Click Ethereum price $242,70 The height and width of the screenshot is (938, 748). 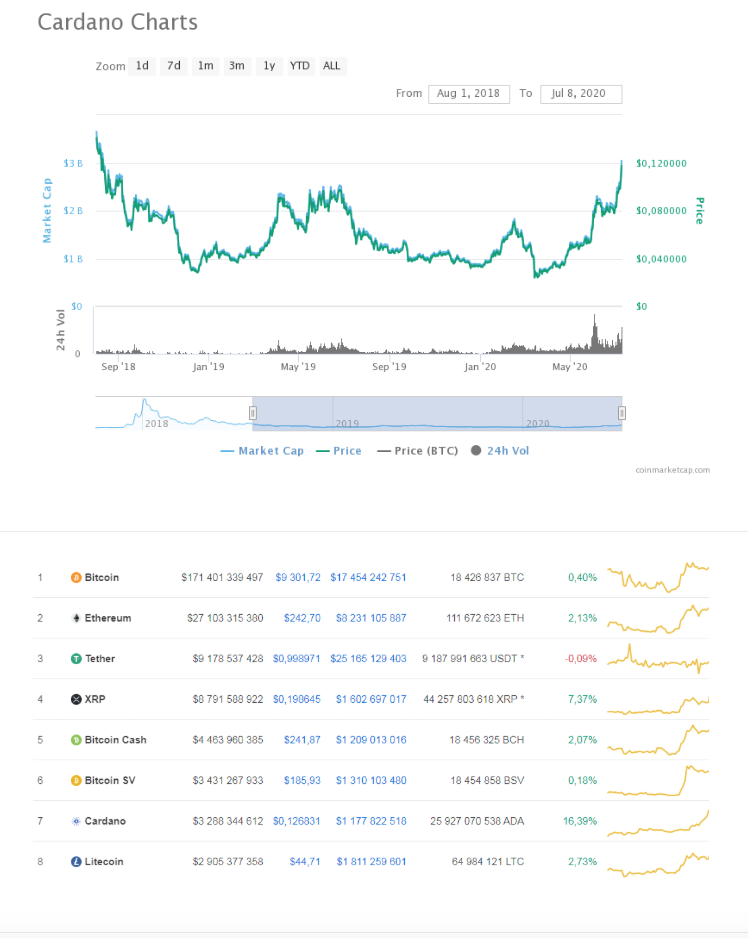pyautogui.click(x=302, y=618)
